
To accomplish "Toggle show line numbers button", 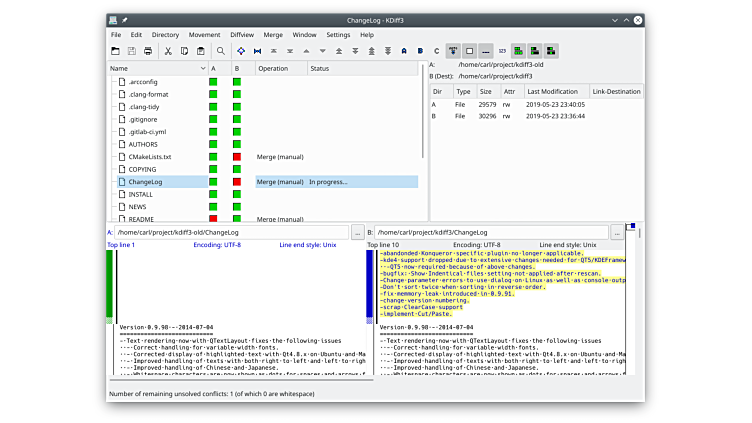I will click(x=502, y=51).
